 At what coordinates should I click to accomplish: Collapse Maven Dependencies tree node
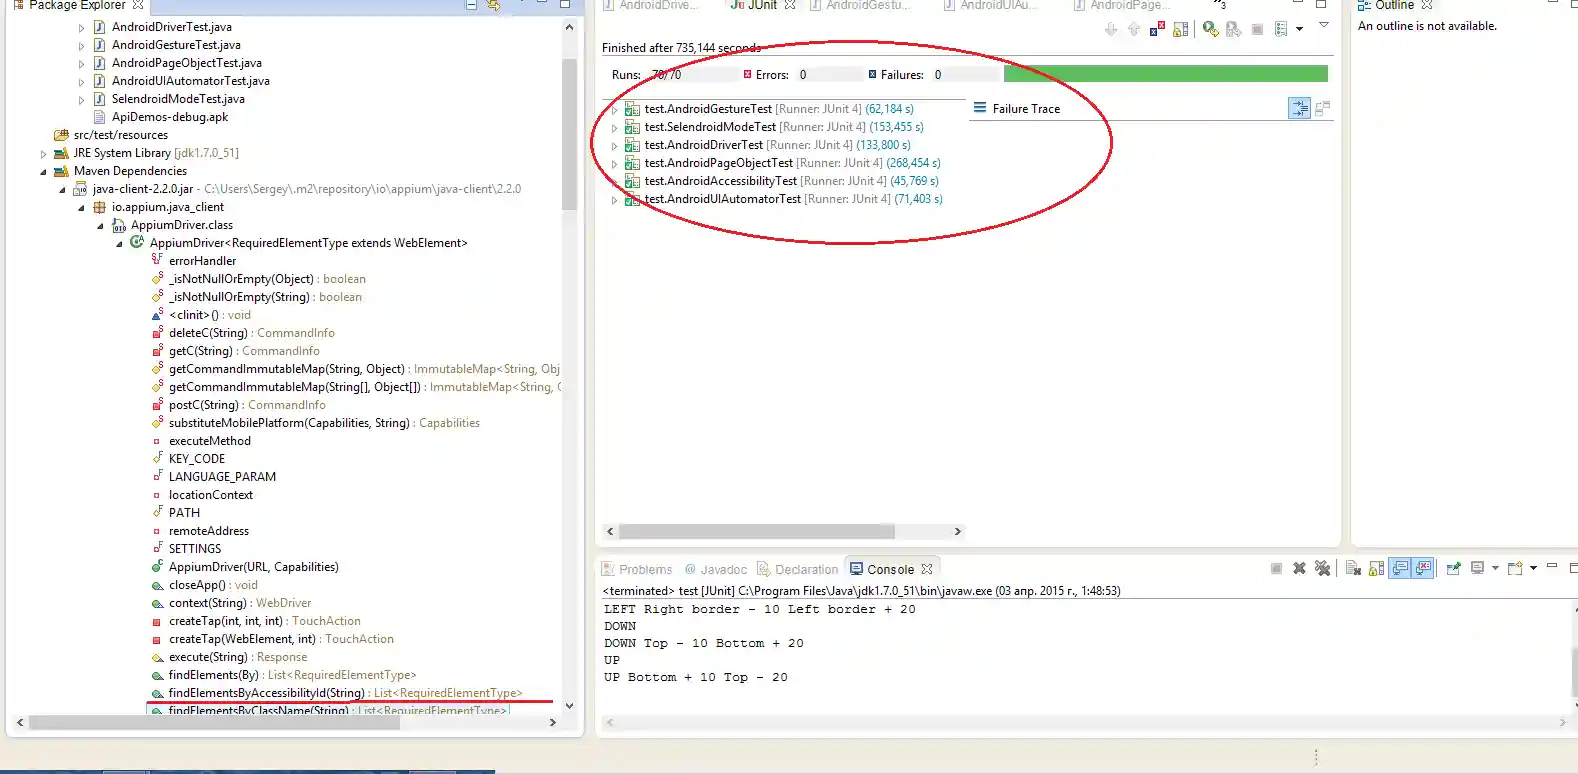click(43, 172)
